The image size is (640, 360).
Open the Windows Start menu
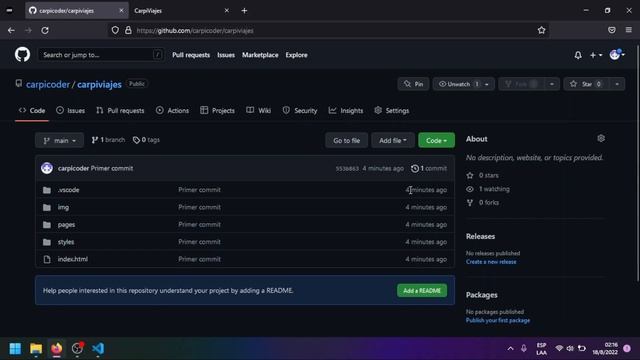coord(15,349)
